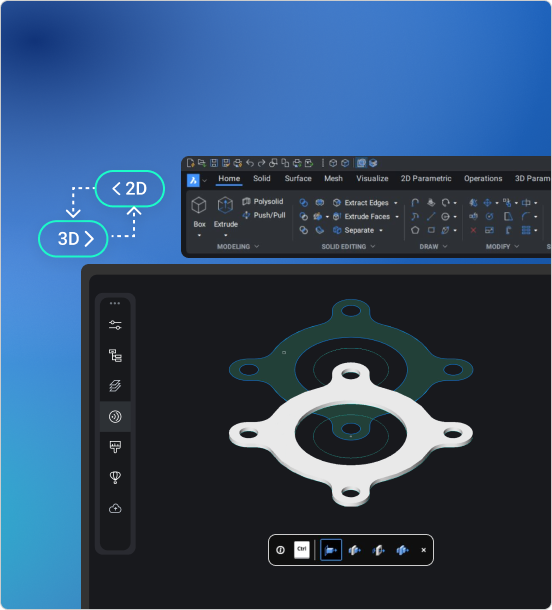552x610 pixels.
Task: Select the first highlighted extrude mode option
Action: pyautogui.click(x=331, y=550)
